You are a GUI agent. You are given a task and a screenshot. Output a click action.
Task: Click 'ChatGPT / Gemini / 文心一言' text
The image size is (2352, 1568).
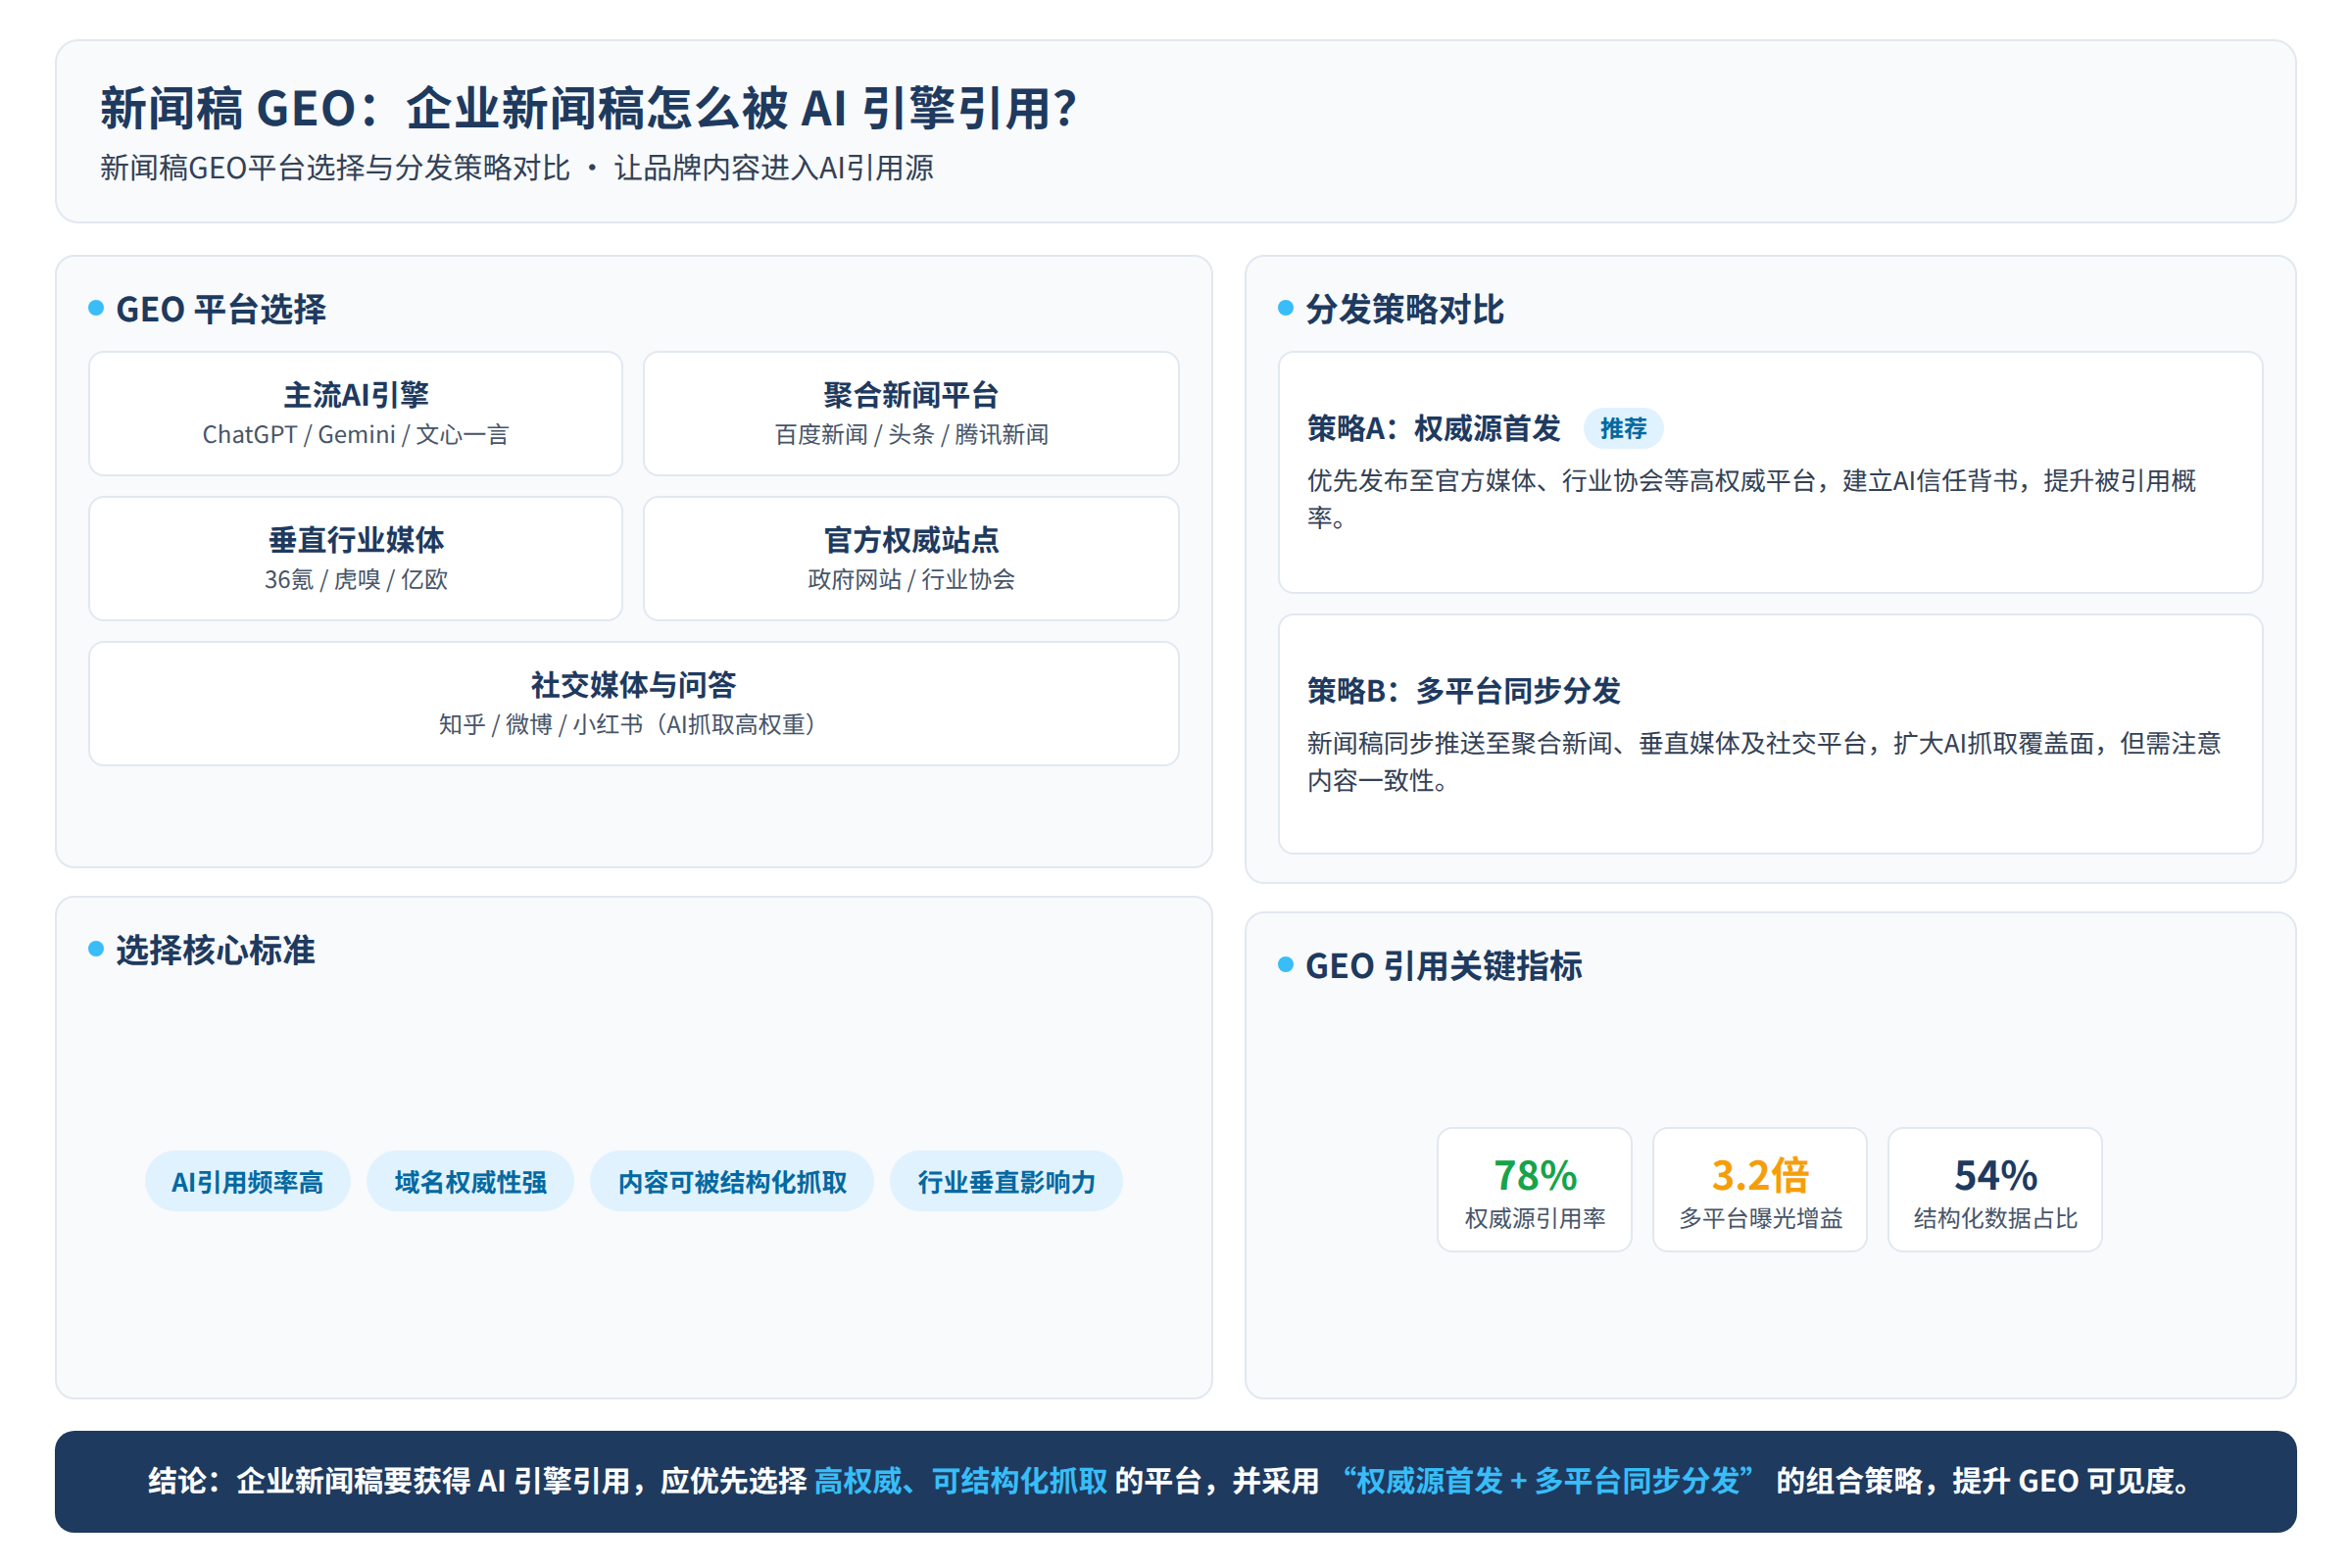[355, 434]
